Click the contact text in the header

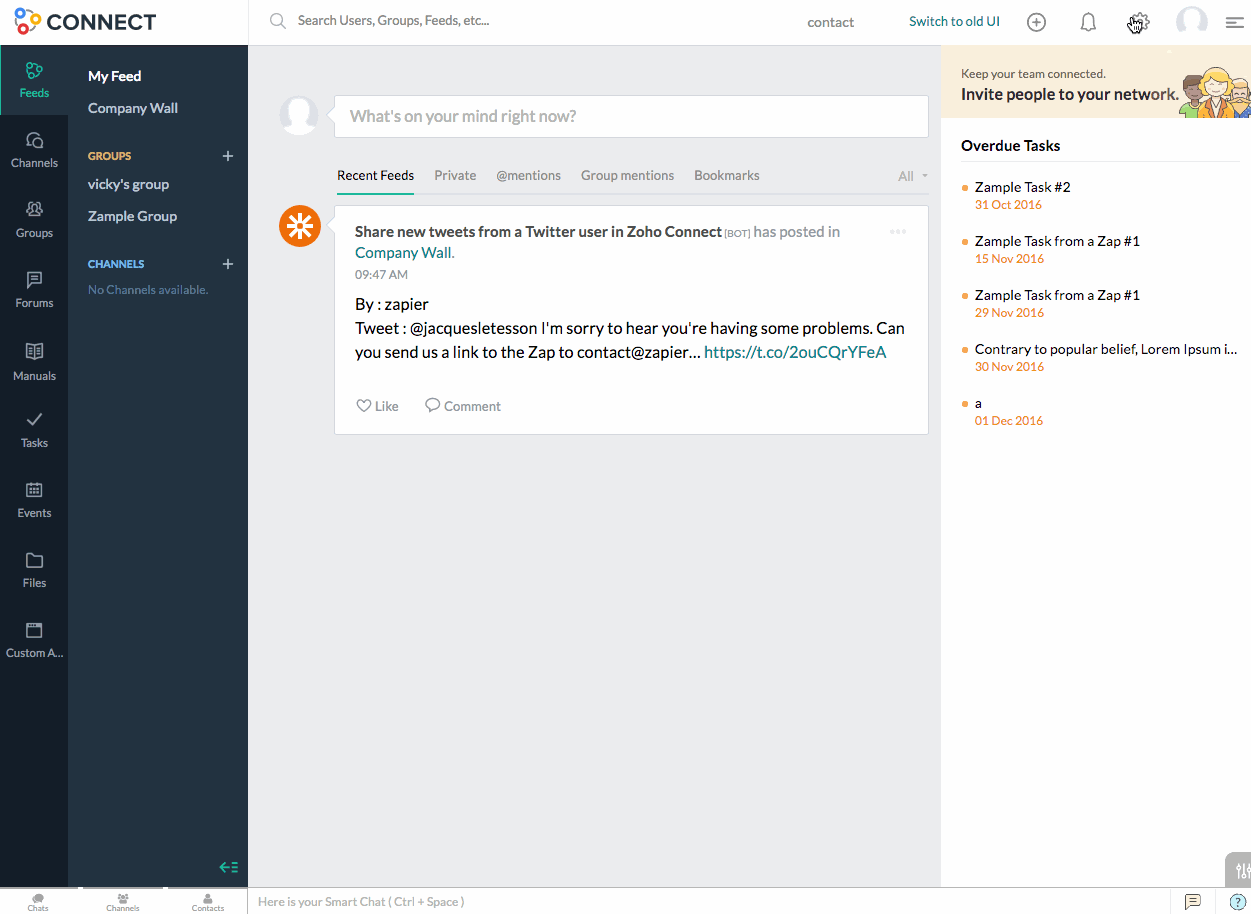pyautogui.click(x=831, y=22)
